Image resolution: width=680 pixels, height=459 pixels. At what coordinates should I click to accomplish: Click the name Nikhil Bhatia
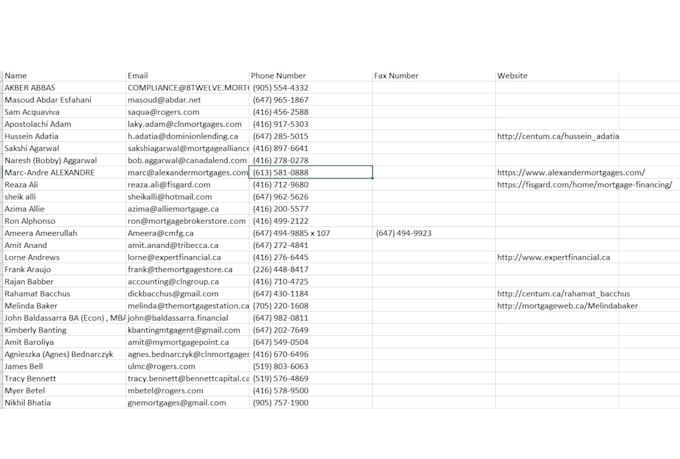(x=28, y=403)
